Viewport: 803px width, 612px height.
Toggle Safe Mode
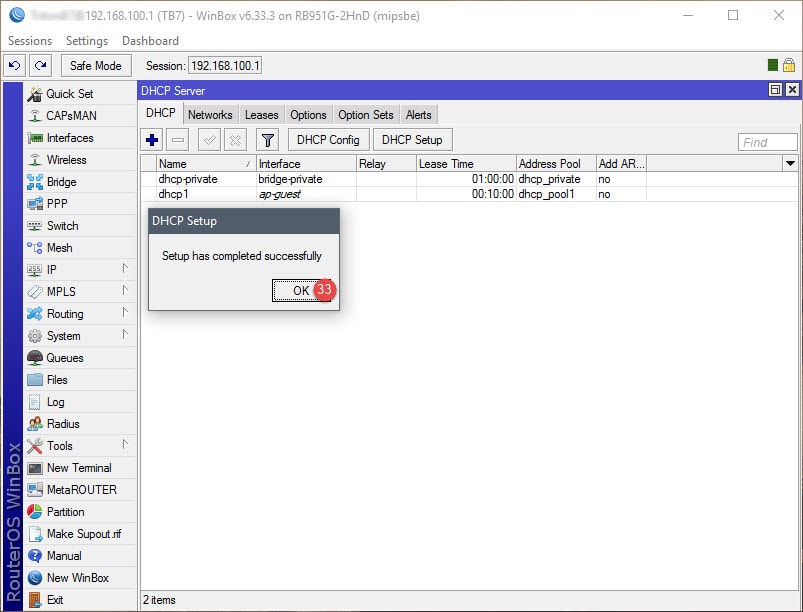[x=96, y=66]
